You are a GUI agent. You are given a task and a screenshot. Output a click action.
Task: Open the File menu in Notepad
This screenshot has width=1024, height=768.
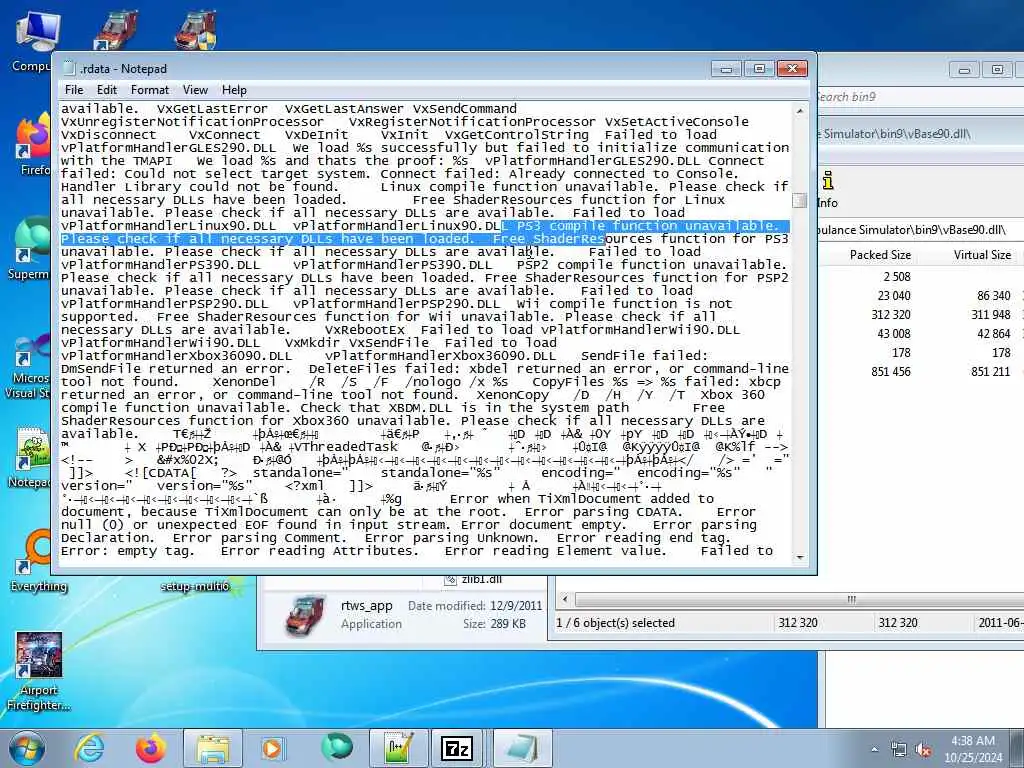pyautogui.click(x=74, y=90)
